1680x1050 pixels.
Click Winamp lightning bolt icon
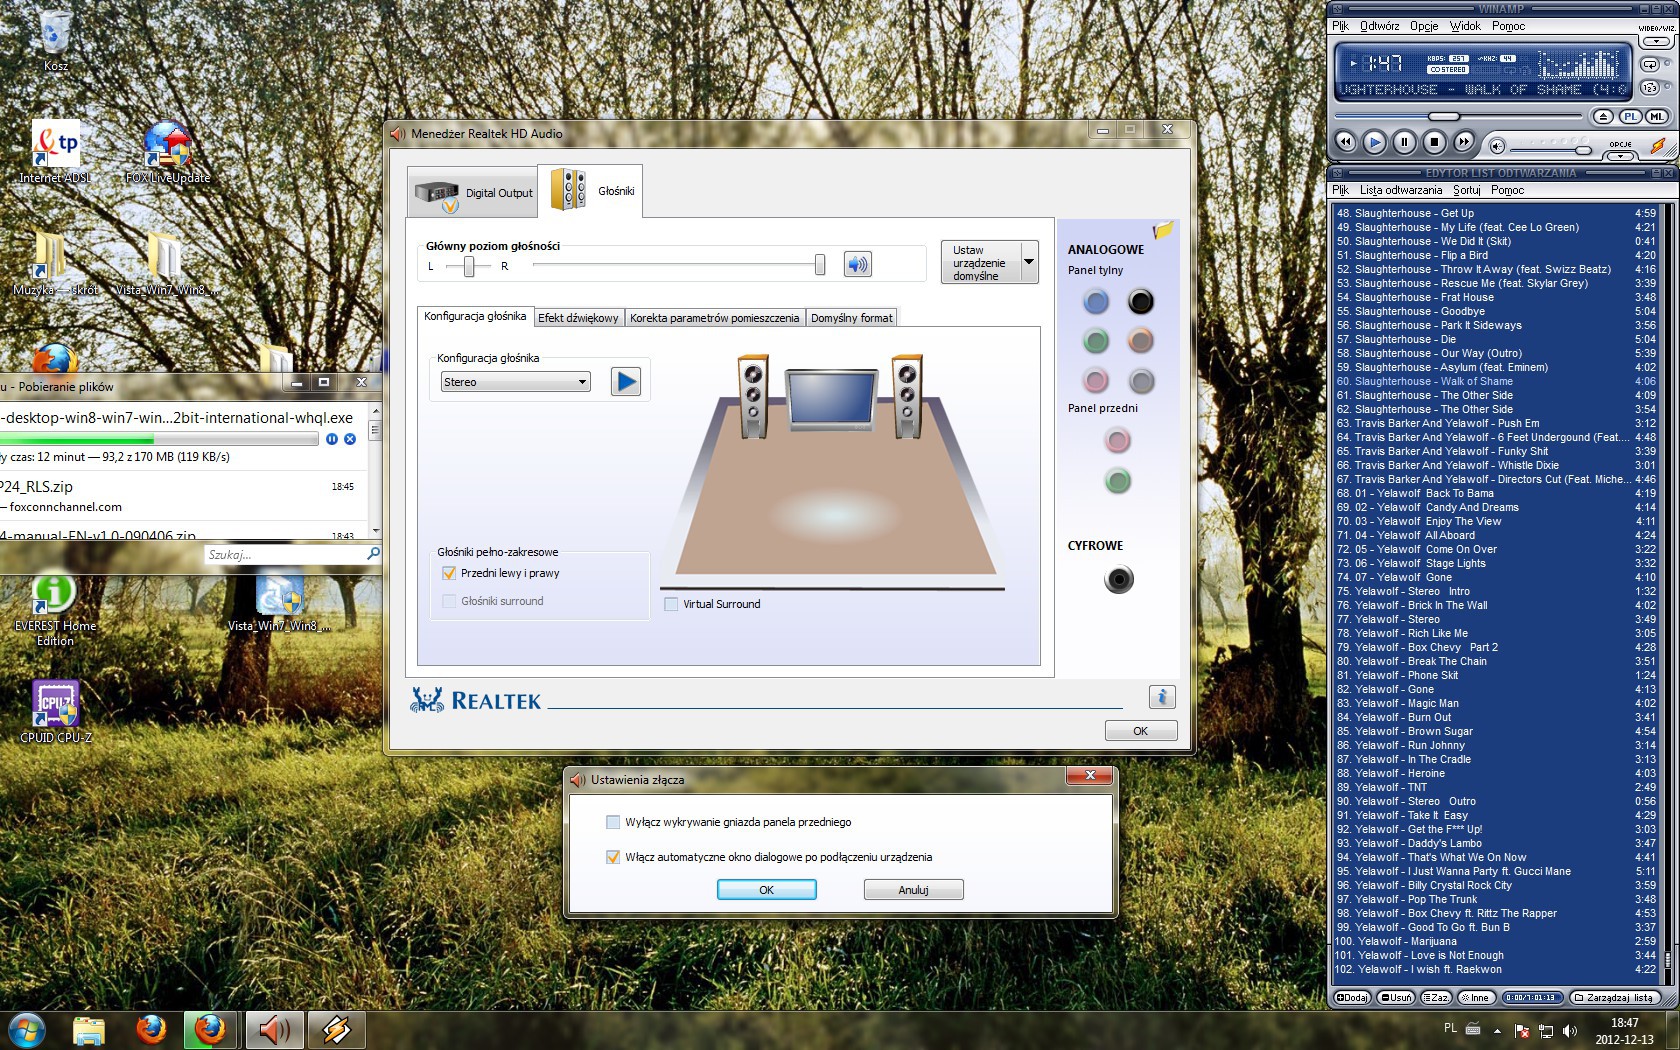point(1658,146)
